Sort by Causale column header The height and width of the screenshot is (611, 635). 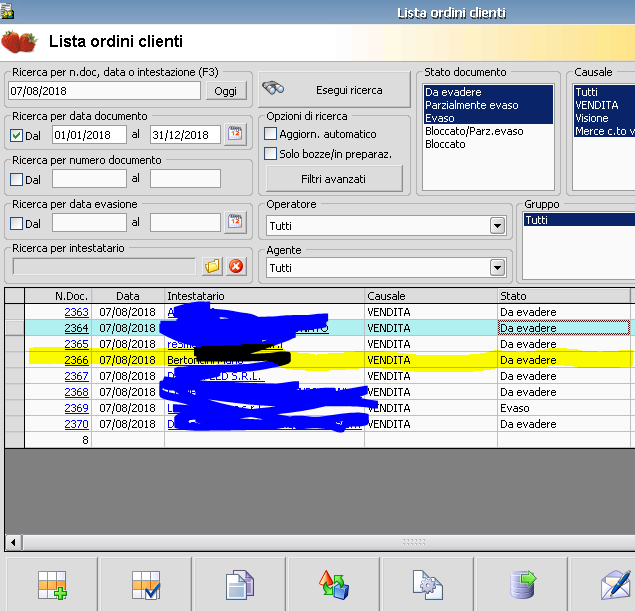[431, 296]
